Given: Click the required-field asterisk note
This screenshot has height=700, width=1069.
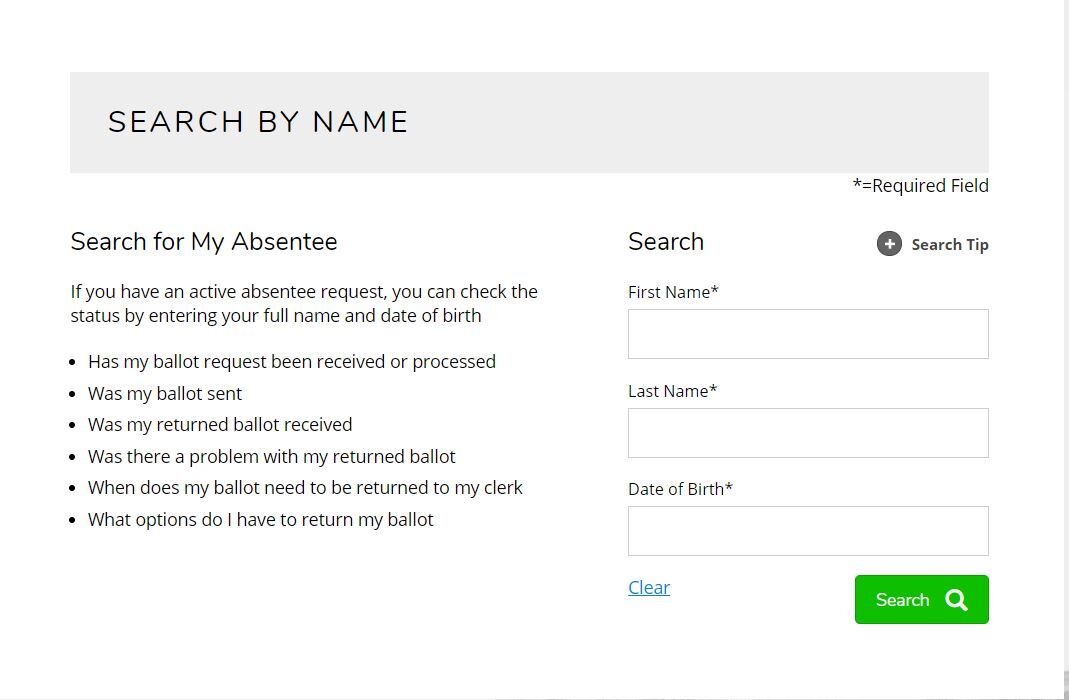Looking at the screenshot, I should coord(920,185).
